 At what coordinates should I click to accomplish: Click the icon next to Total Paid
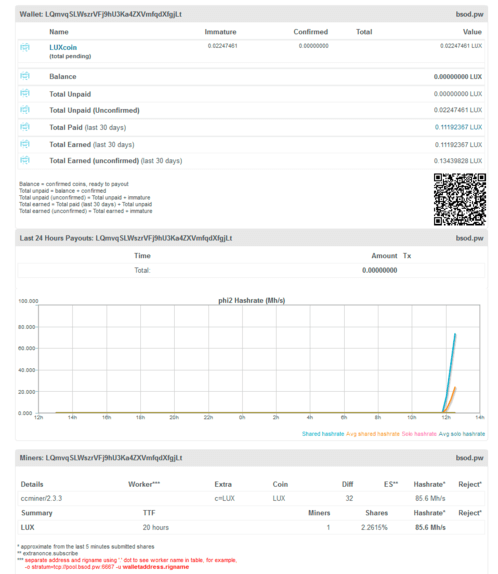click(25, 127)
